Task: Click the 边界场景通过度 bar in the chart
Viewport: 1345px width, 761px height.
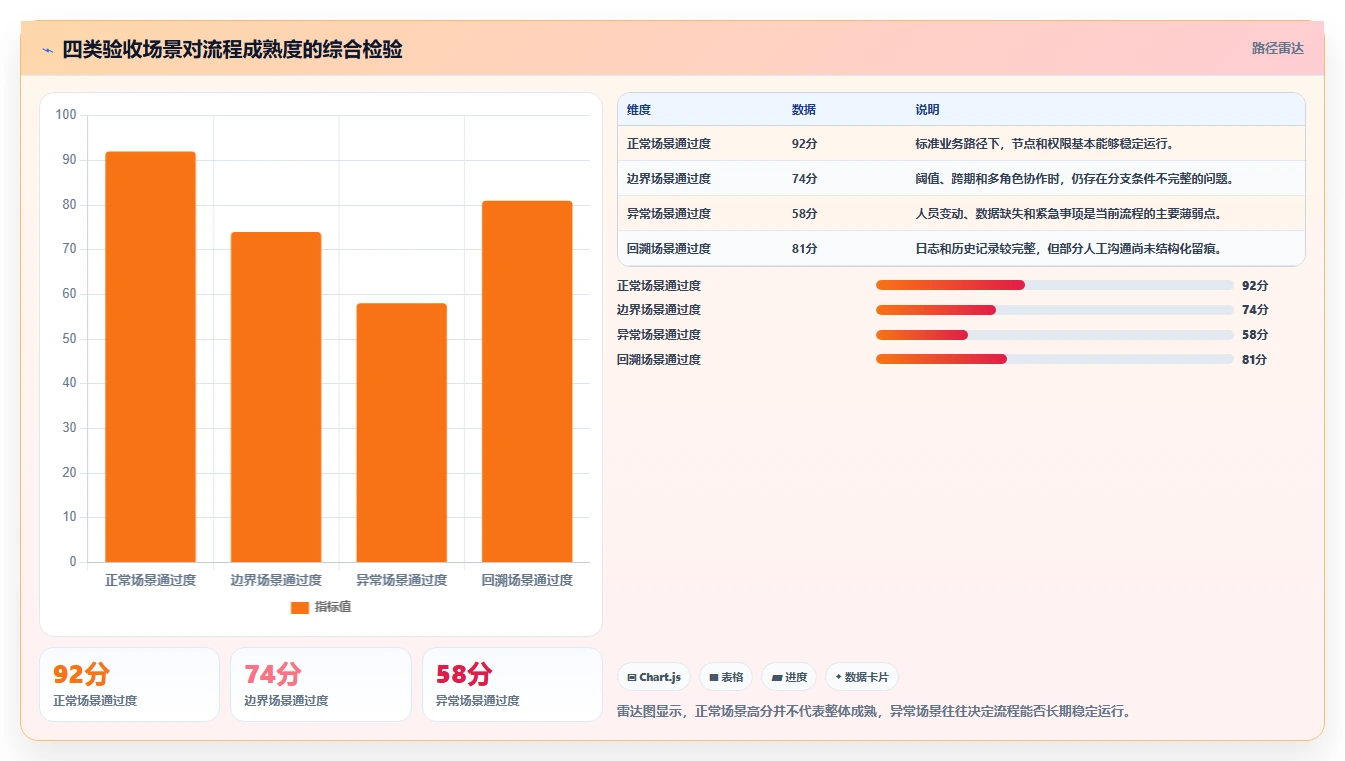Action: 276,397
